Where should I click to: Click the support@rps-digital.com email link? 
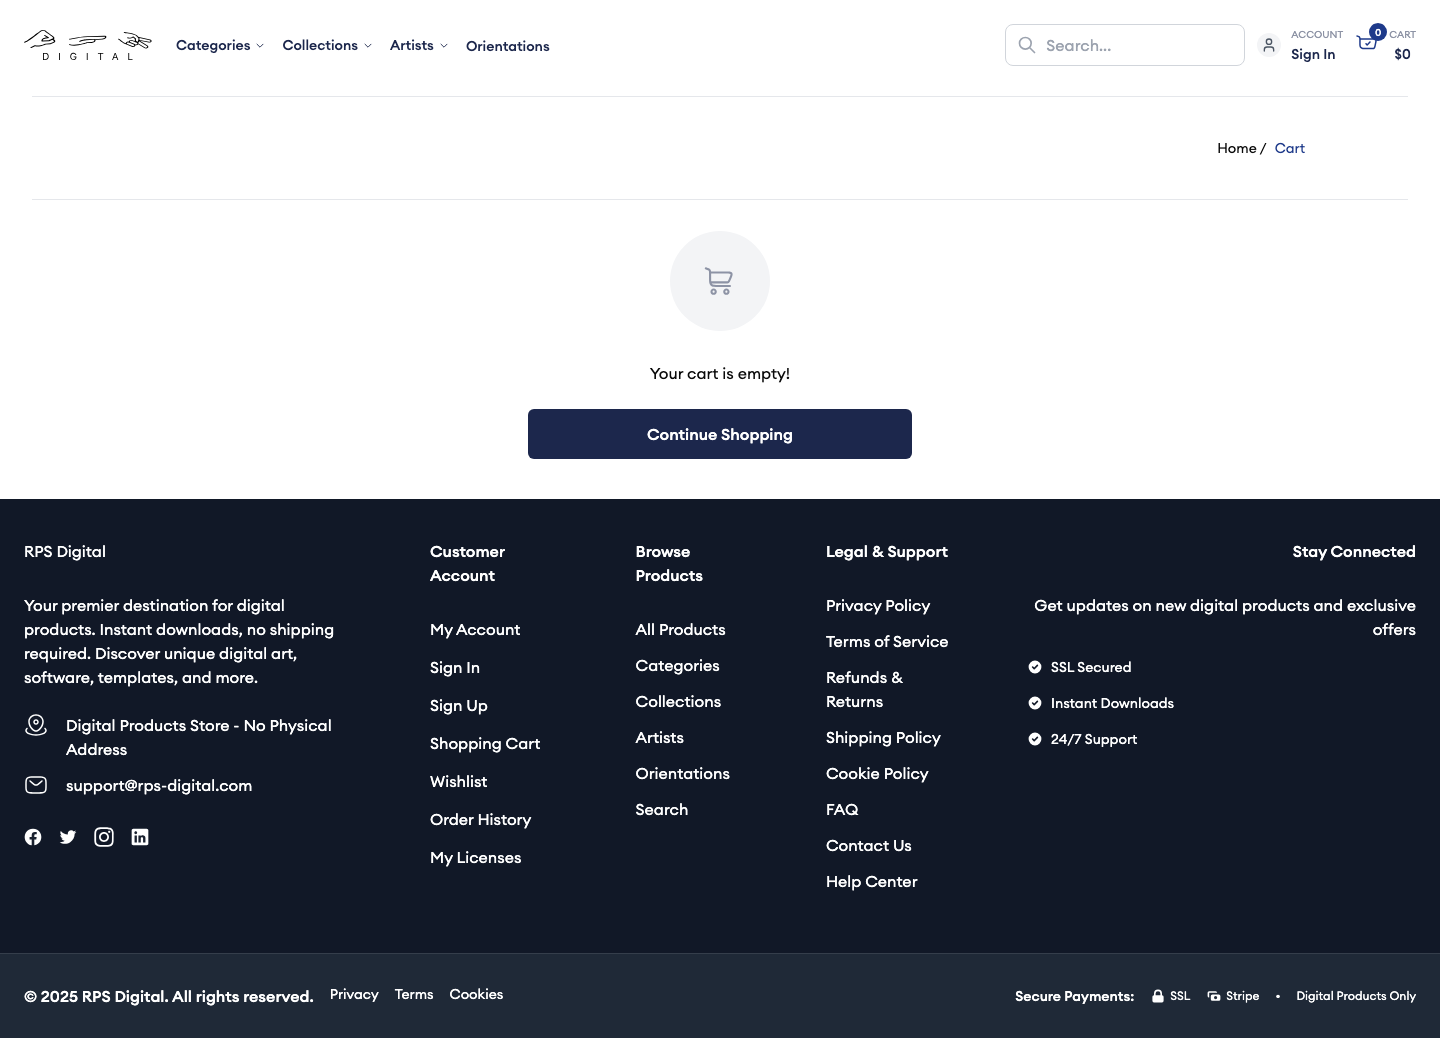pos(159,785)
